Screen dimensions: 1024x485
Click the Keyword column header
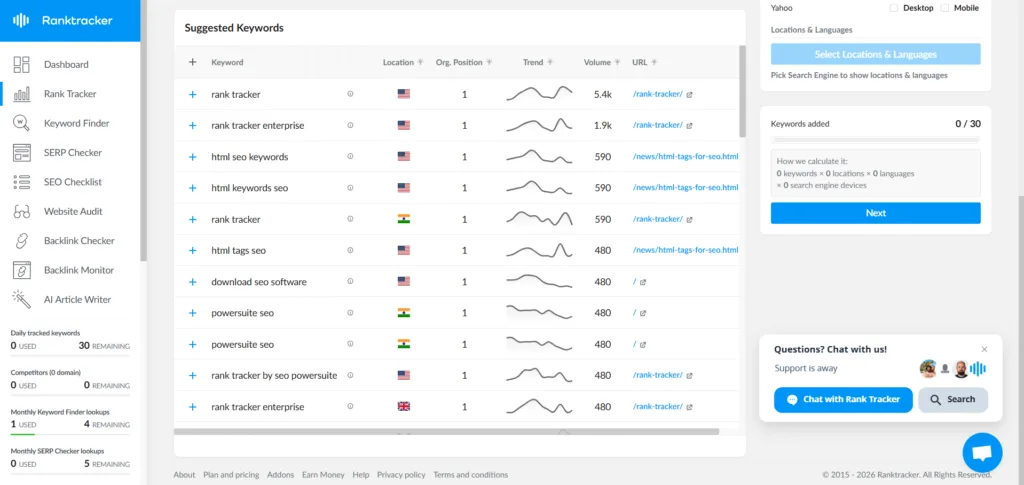coord(227,63)
